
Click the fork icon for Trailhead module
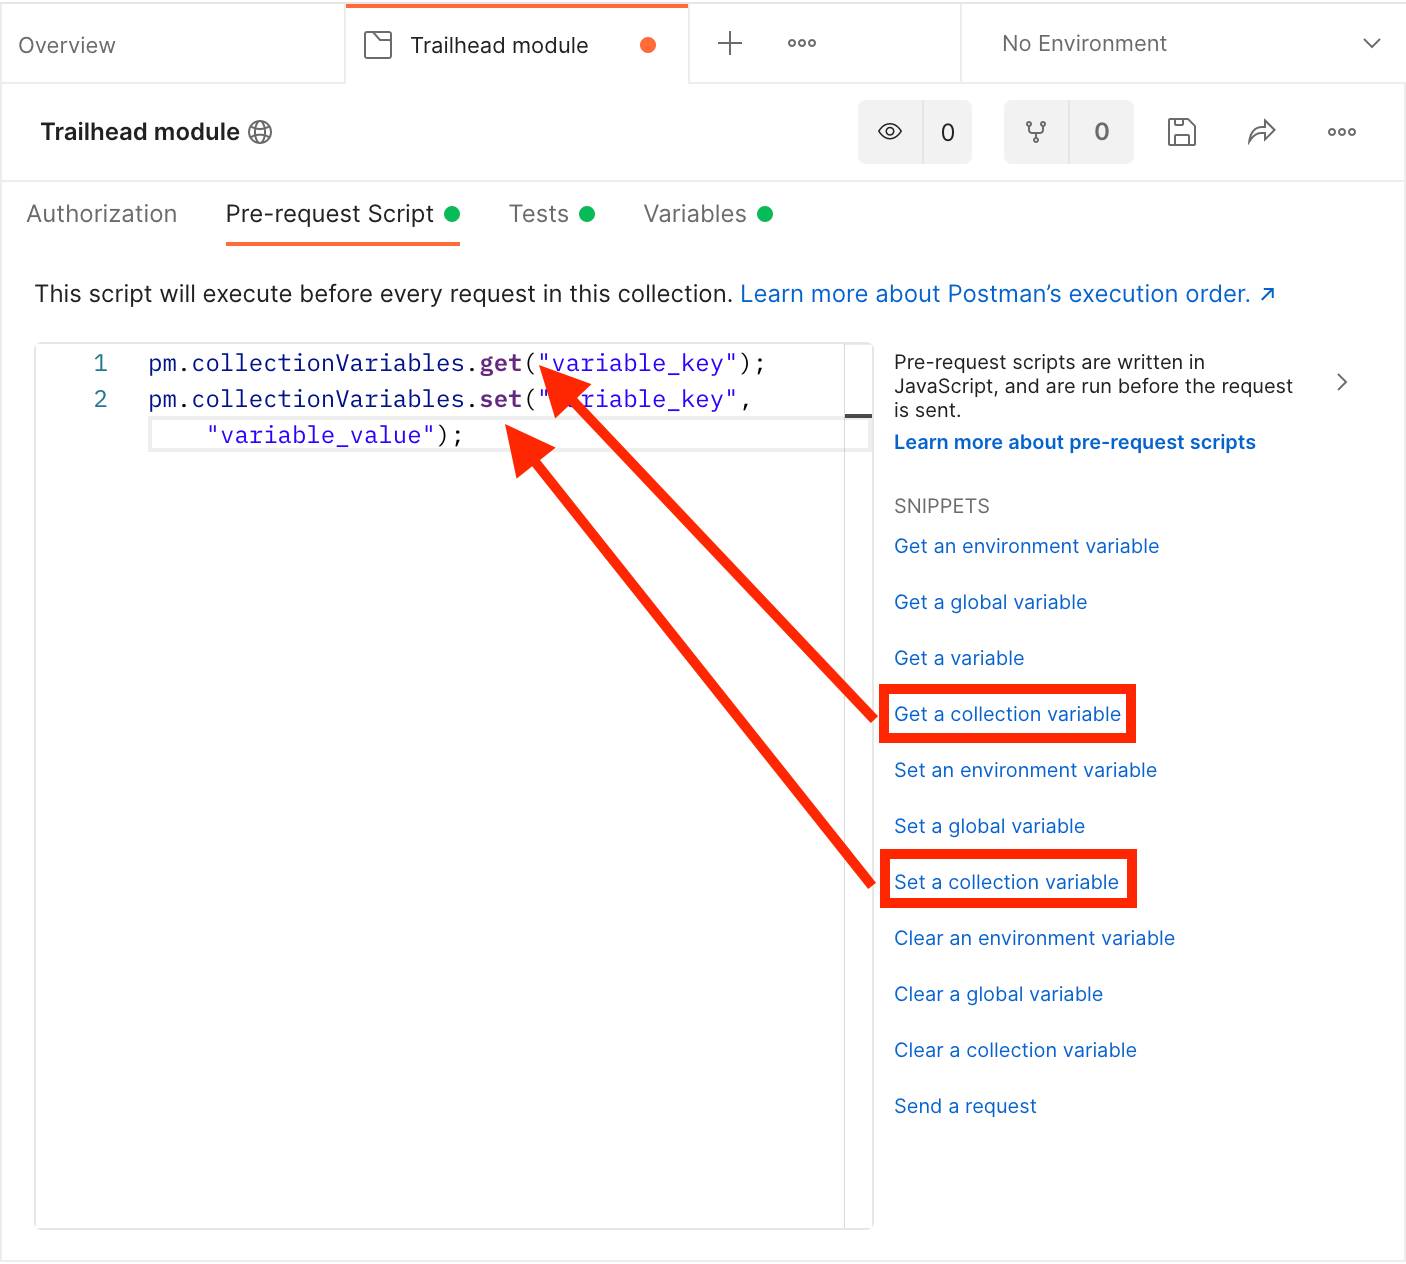pos(1038,131)
